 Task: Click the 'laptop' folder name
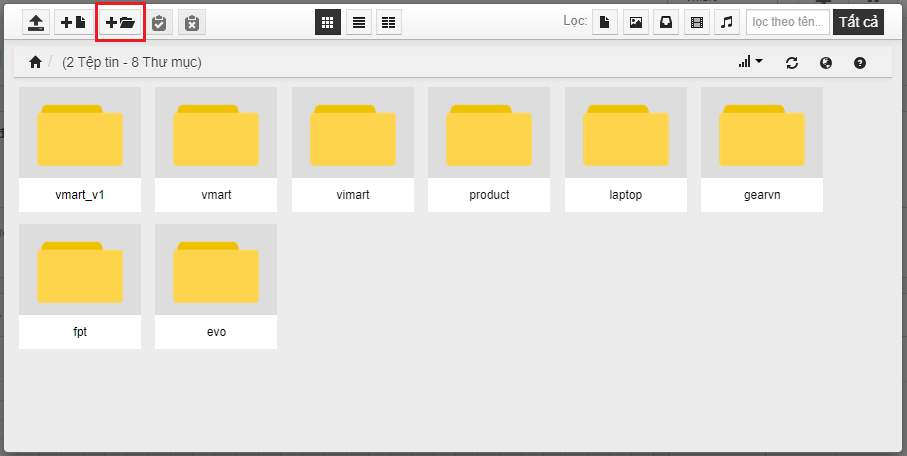click(626, 195)
